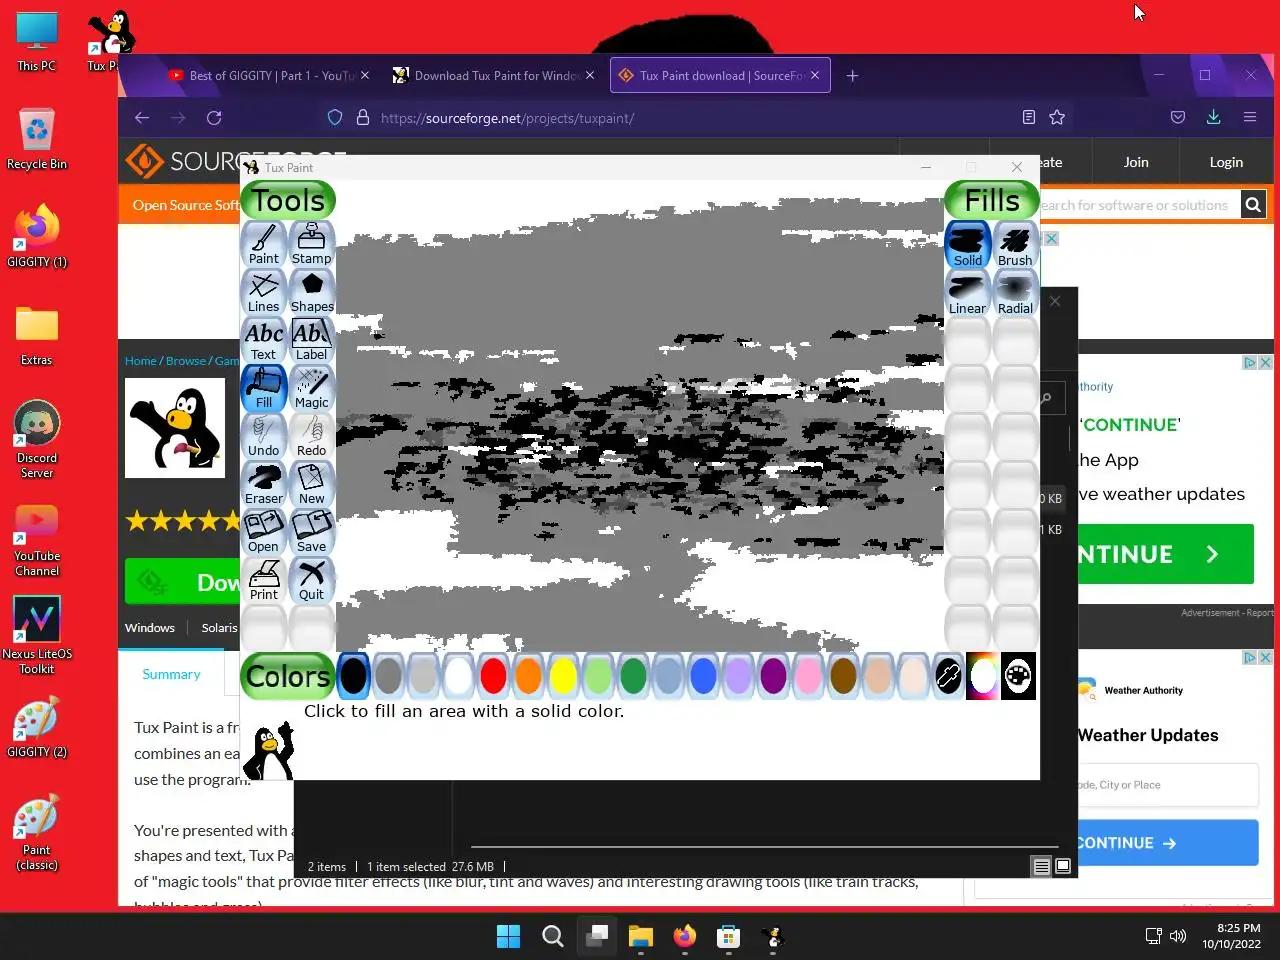Viewport: 1280px width, 960px height.
Task: Click the Print tool
Action: point(264,580)
